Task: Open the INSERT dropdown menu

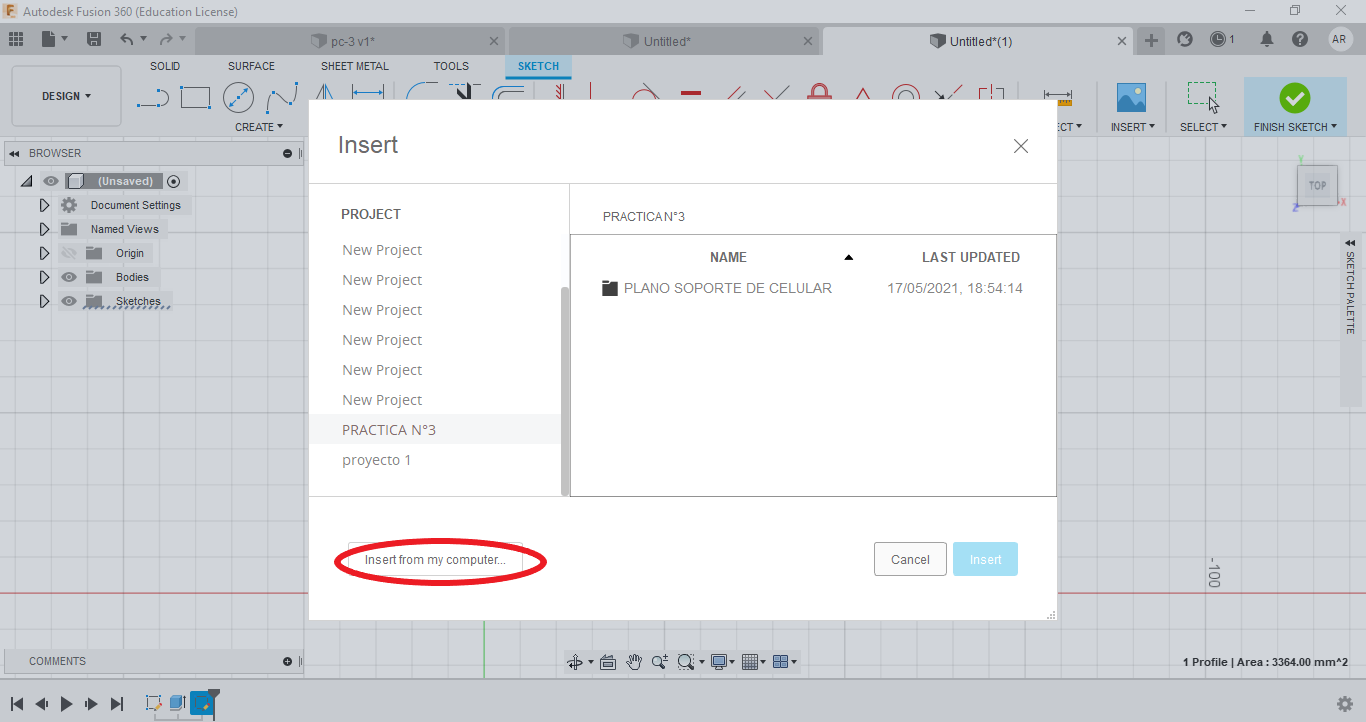Action: (x=1133, y=127)
